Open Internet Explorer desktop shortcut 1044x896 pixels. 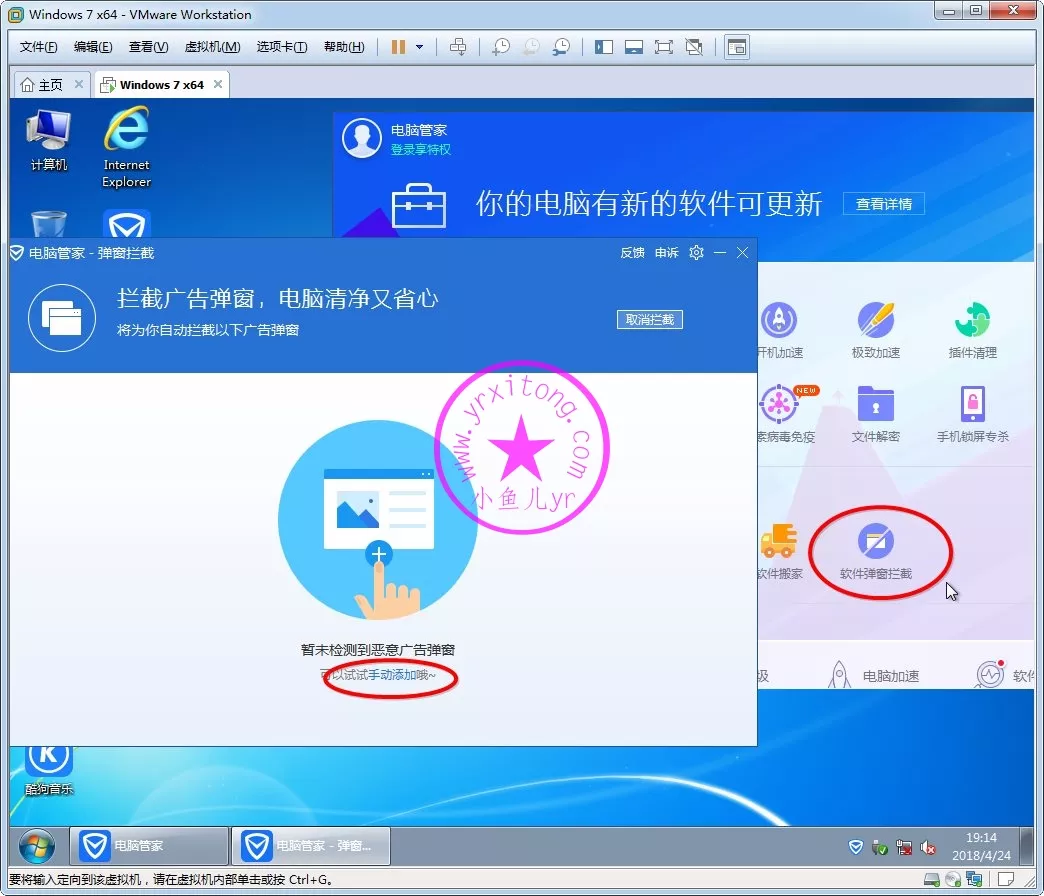pyautogui.click(x=126, y=148)
